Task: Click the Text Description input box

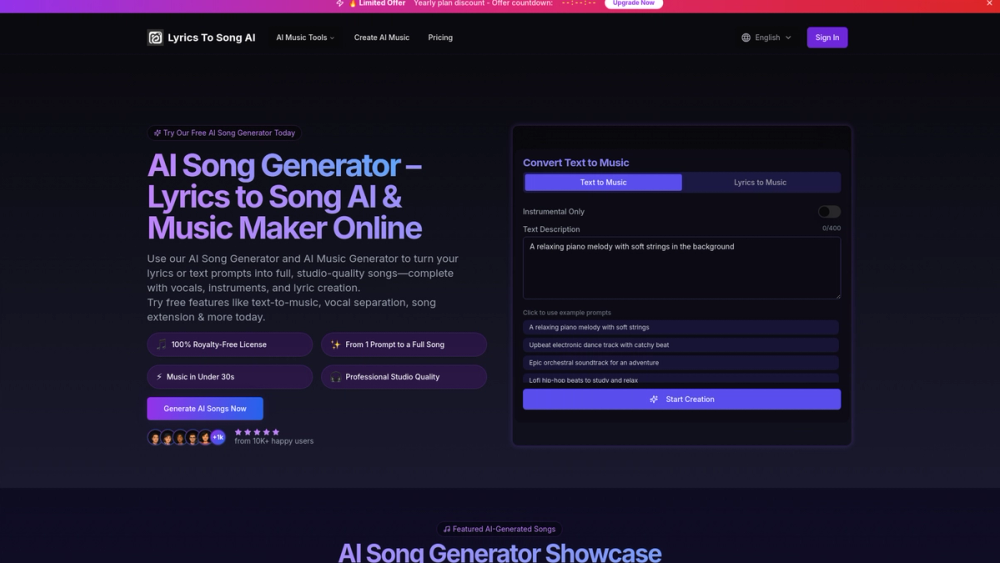Action: click(x=681, y=268)
